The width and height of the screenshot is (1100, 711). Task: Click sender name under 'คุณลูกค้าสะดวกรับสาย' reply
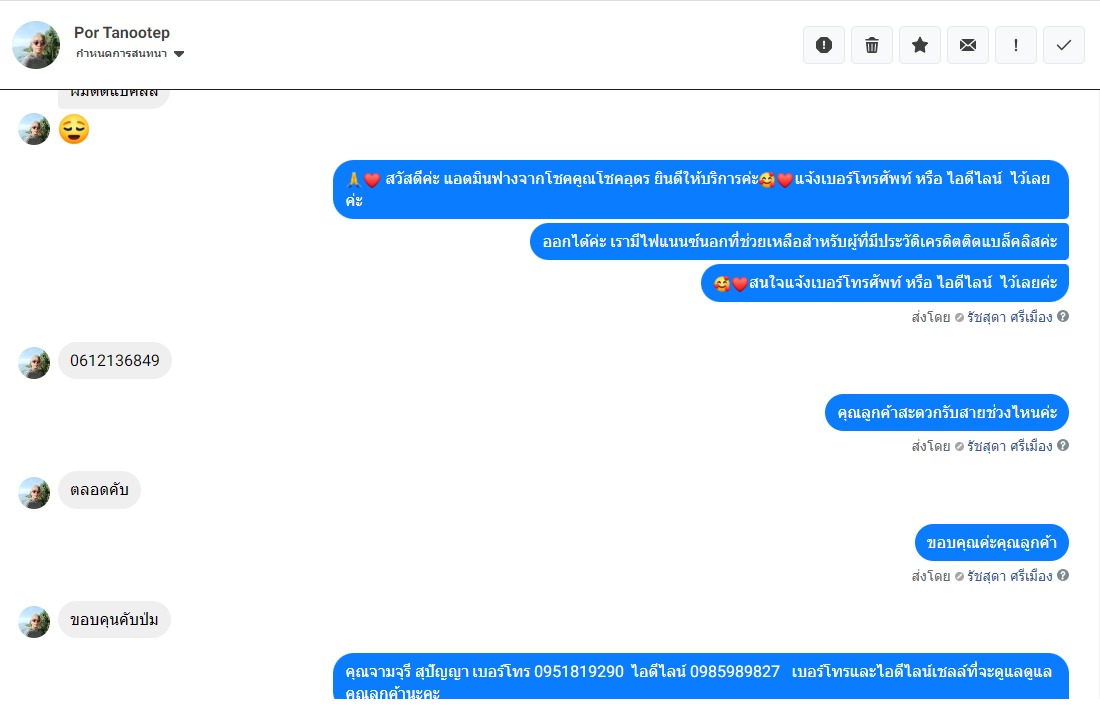click(1010, 446)
